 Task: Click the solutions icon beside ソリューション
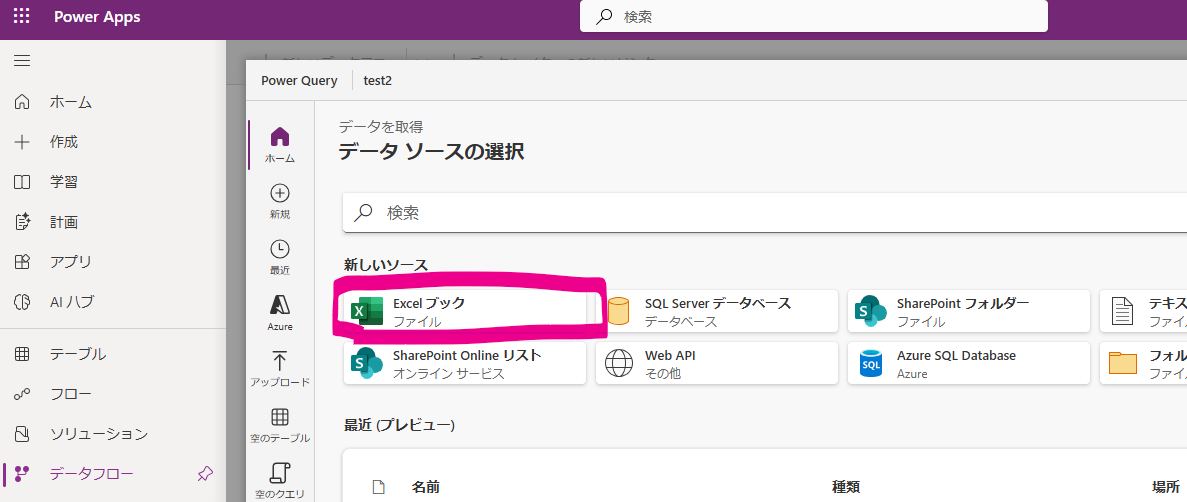coord(22,435)
